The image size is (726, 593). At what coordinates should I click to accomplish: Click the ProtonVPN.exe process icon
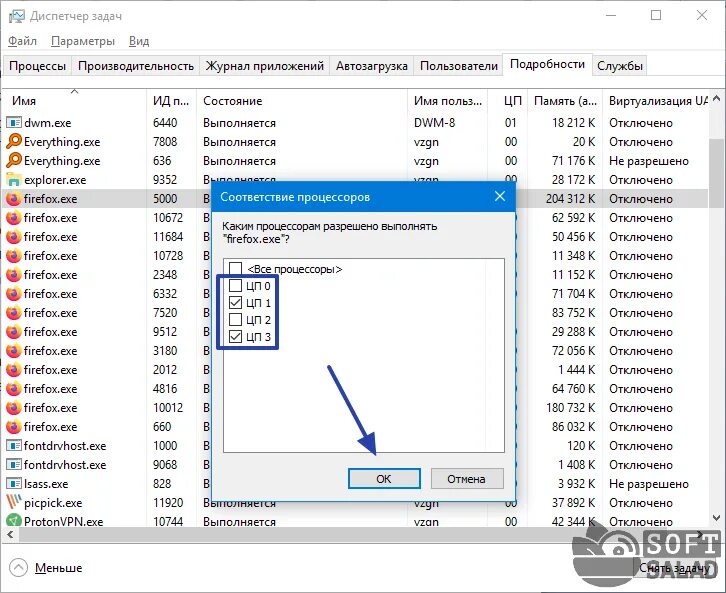click(x=14, y=521)
